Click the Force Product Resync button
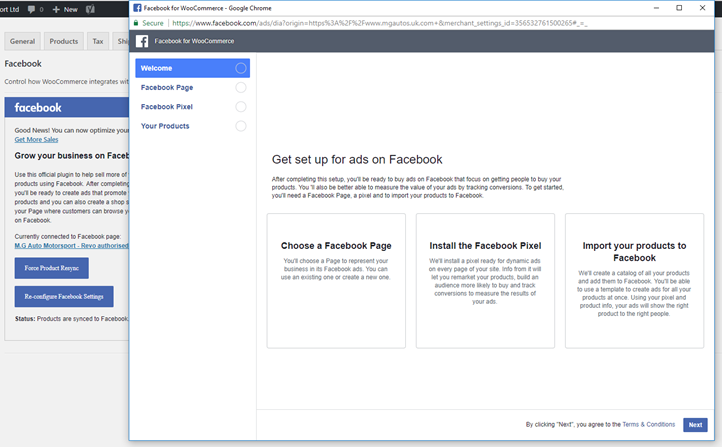Viewport: 722px width, 447px height. coord(52,268)
